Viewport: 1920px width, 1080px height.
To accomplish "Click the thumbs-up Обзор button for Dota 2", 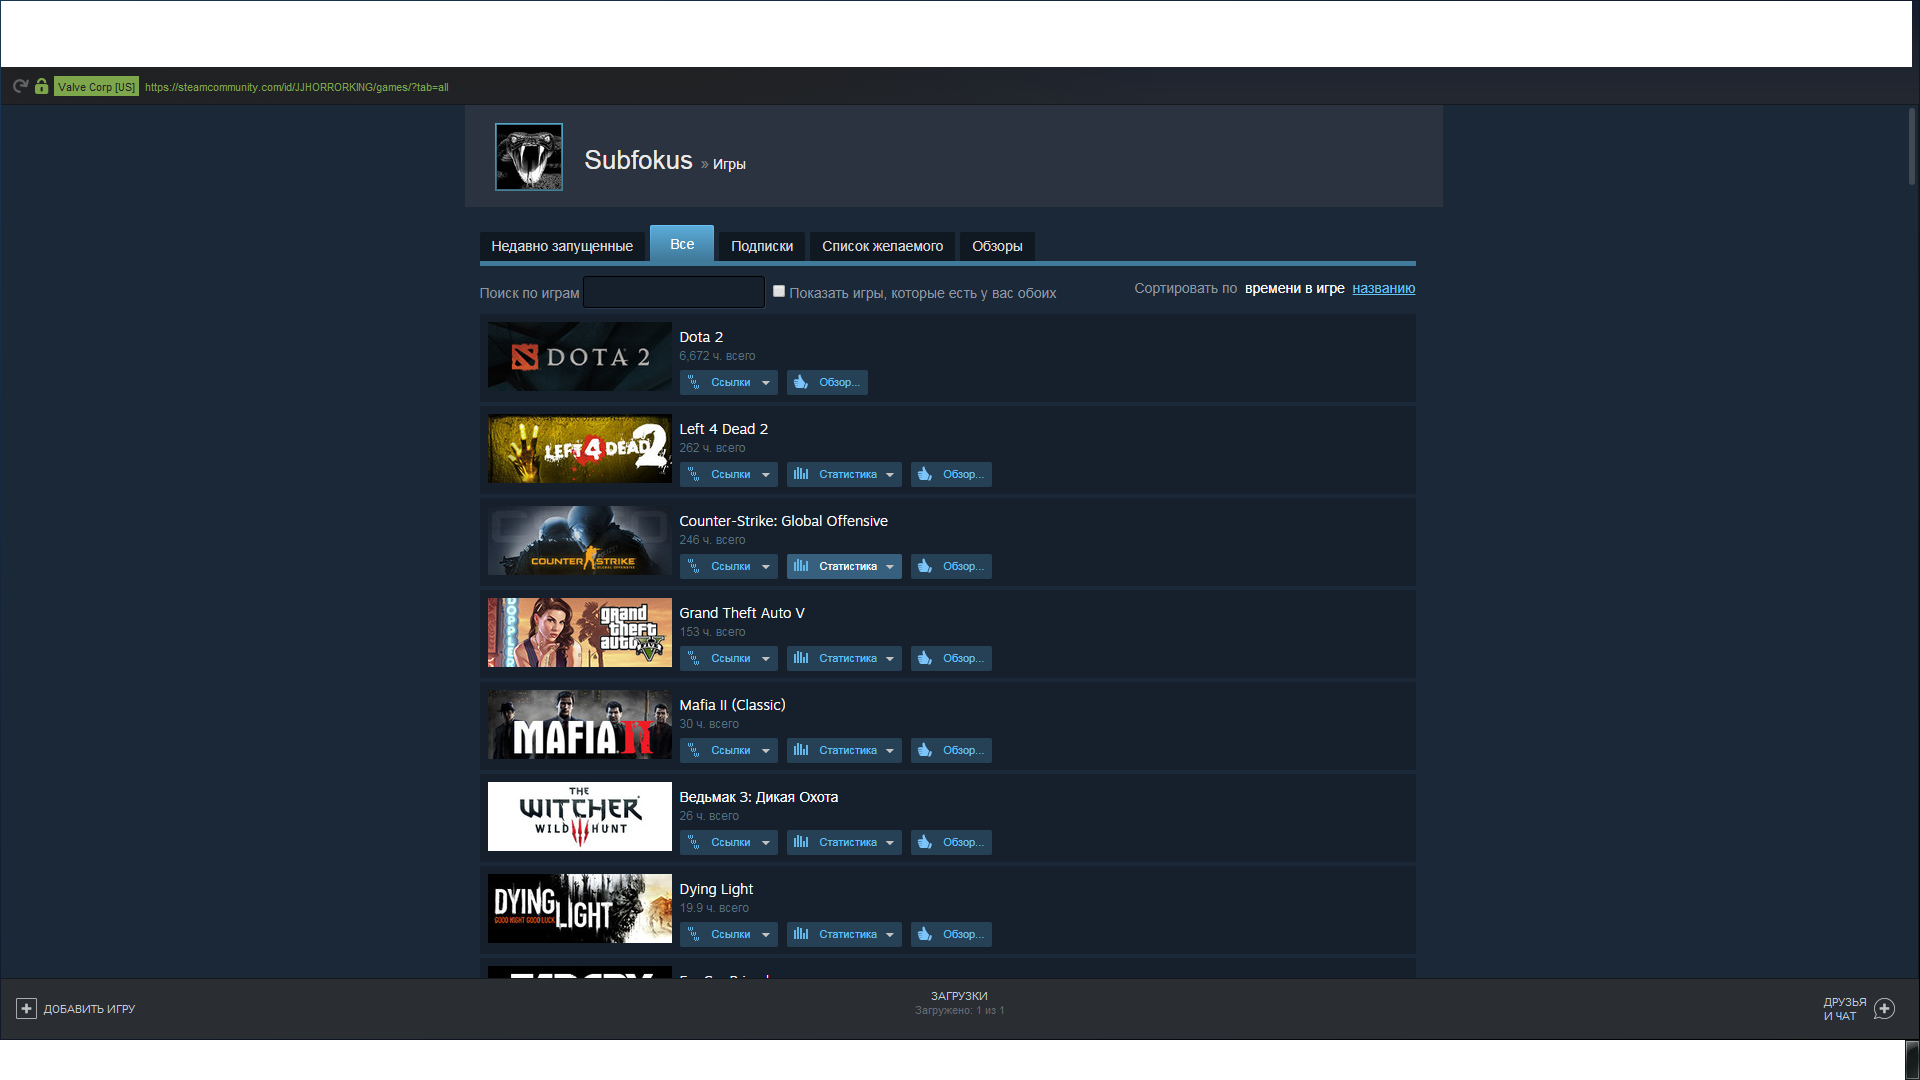I will [x=827, y=382].
